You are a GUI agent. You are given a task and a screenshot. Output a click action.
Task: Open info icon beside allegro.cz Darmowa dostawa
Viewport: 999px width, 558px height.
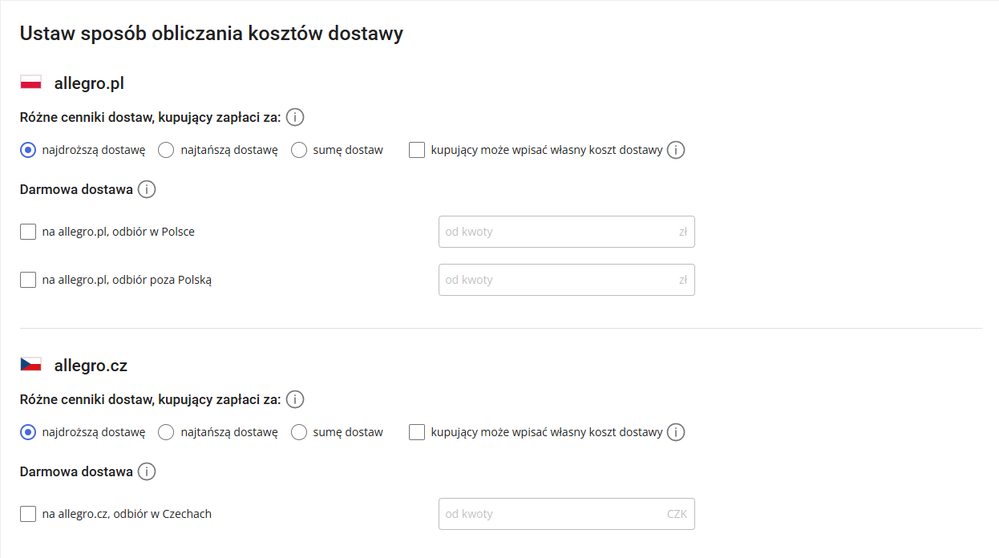pyautogui.click(x=147, y=471)
